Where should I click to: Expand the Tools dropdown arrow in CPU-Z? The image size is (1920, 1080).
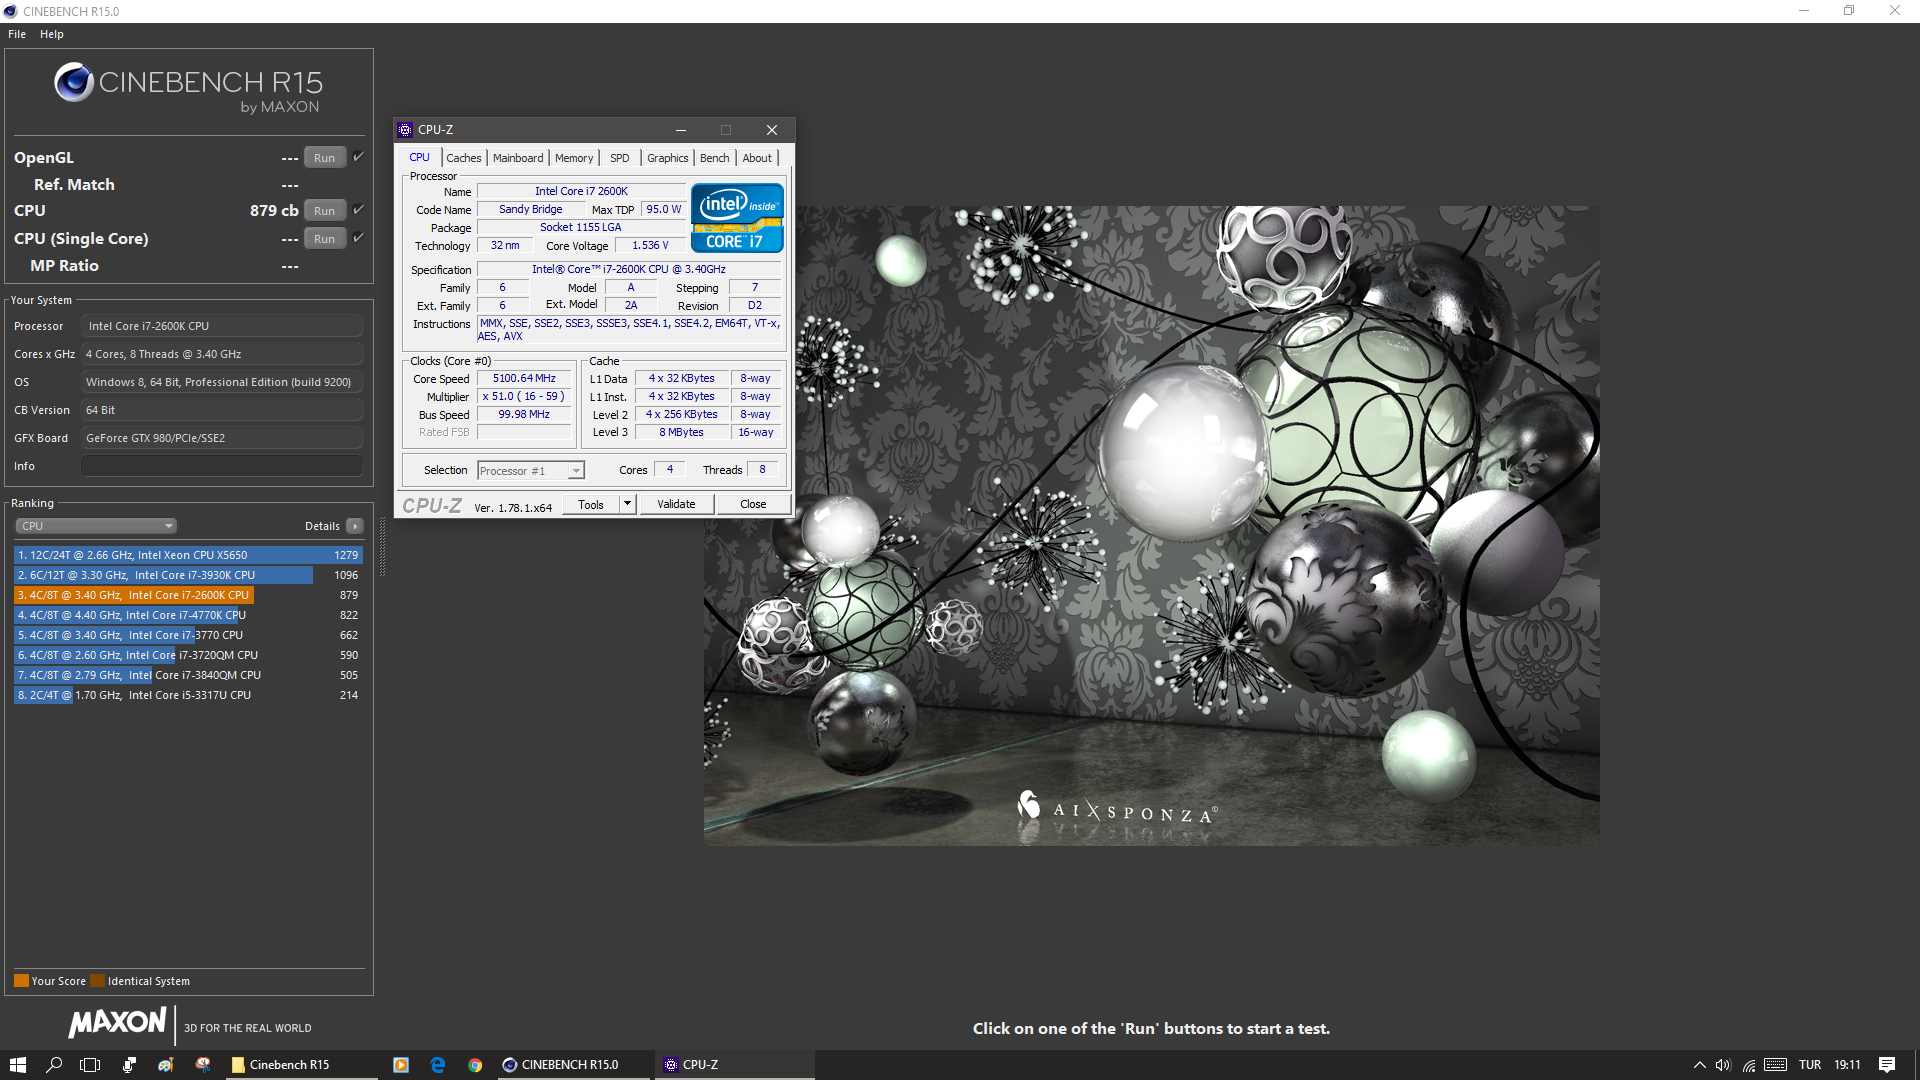click(627, 504)
